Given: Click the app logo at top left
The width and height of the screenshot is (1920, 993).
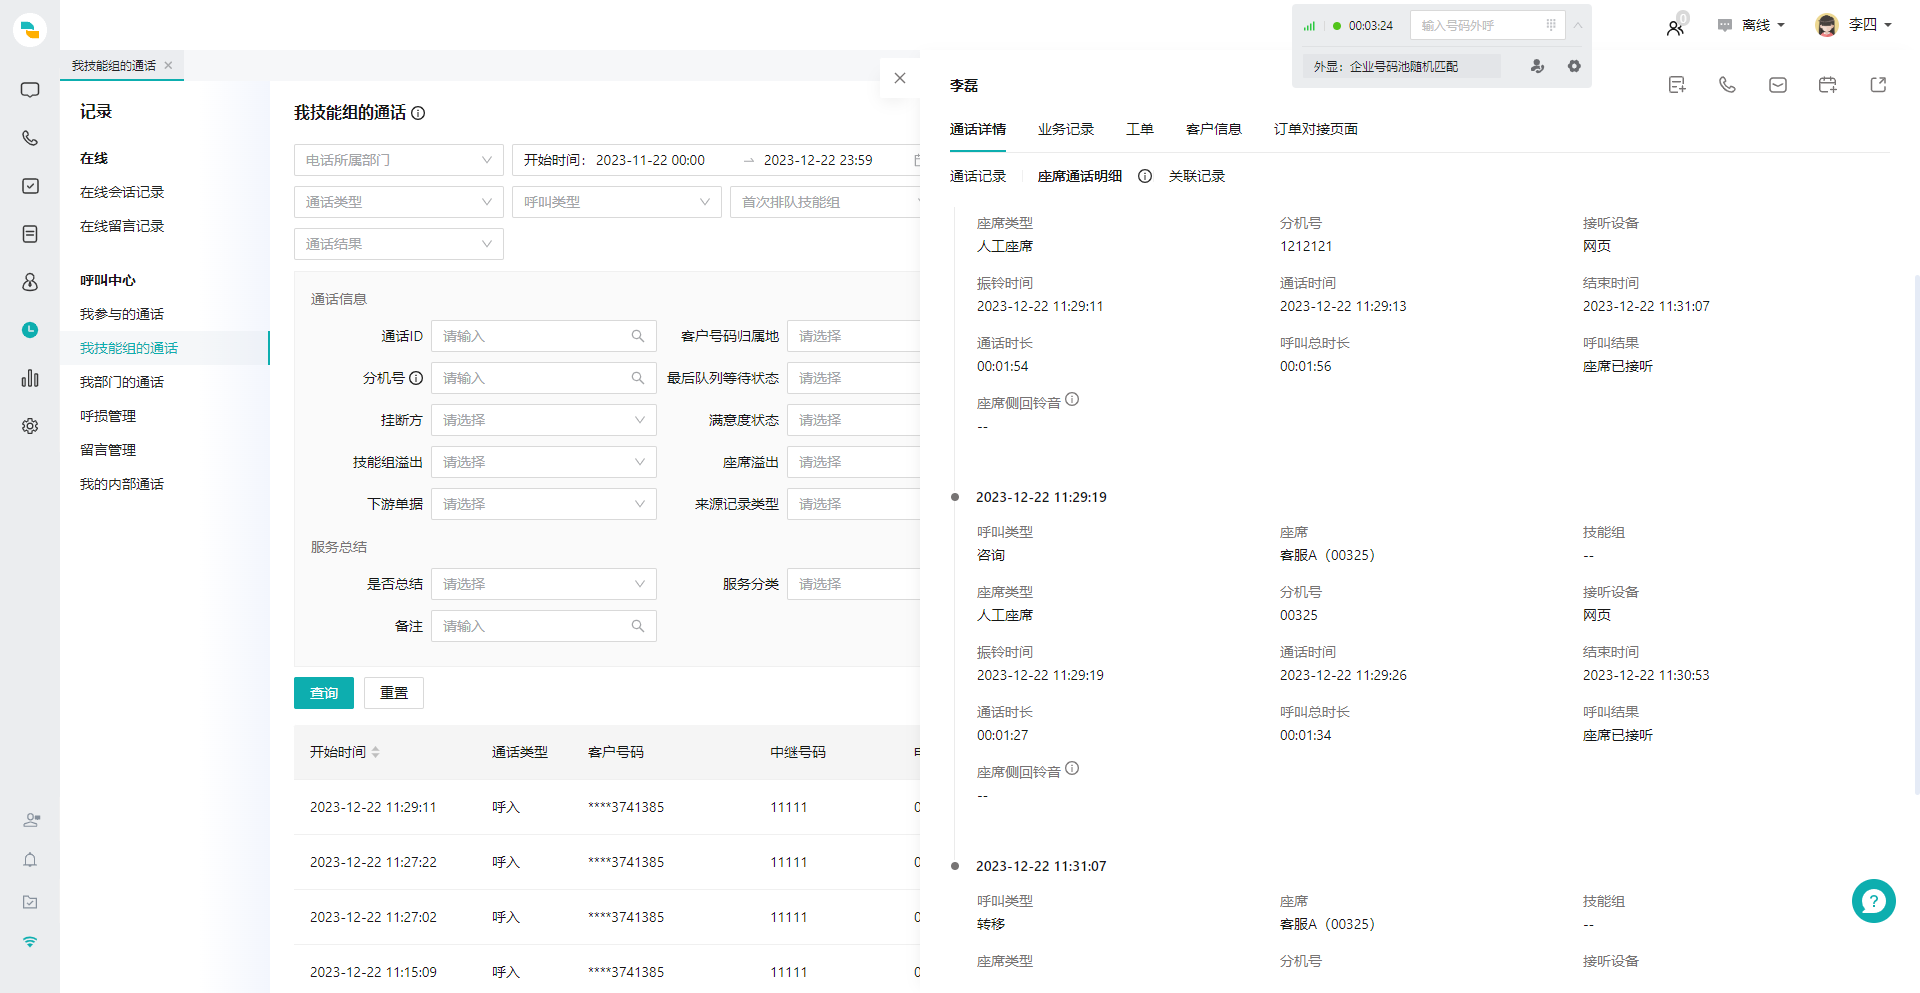Looking at the screenshot, I should (x=30, y=30).
